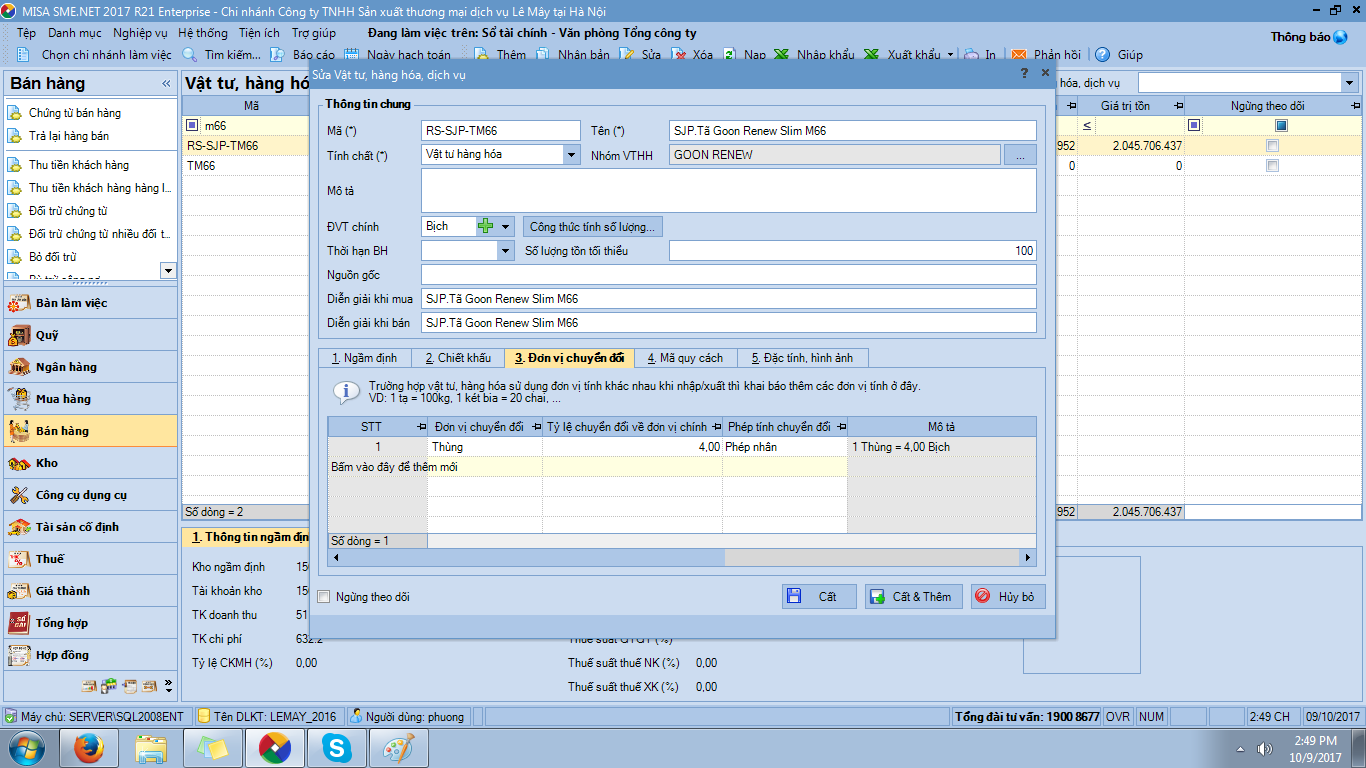Click green plus to add ĐVT chính
The image size is (1366, 768).
click(486, 226)
